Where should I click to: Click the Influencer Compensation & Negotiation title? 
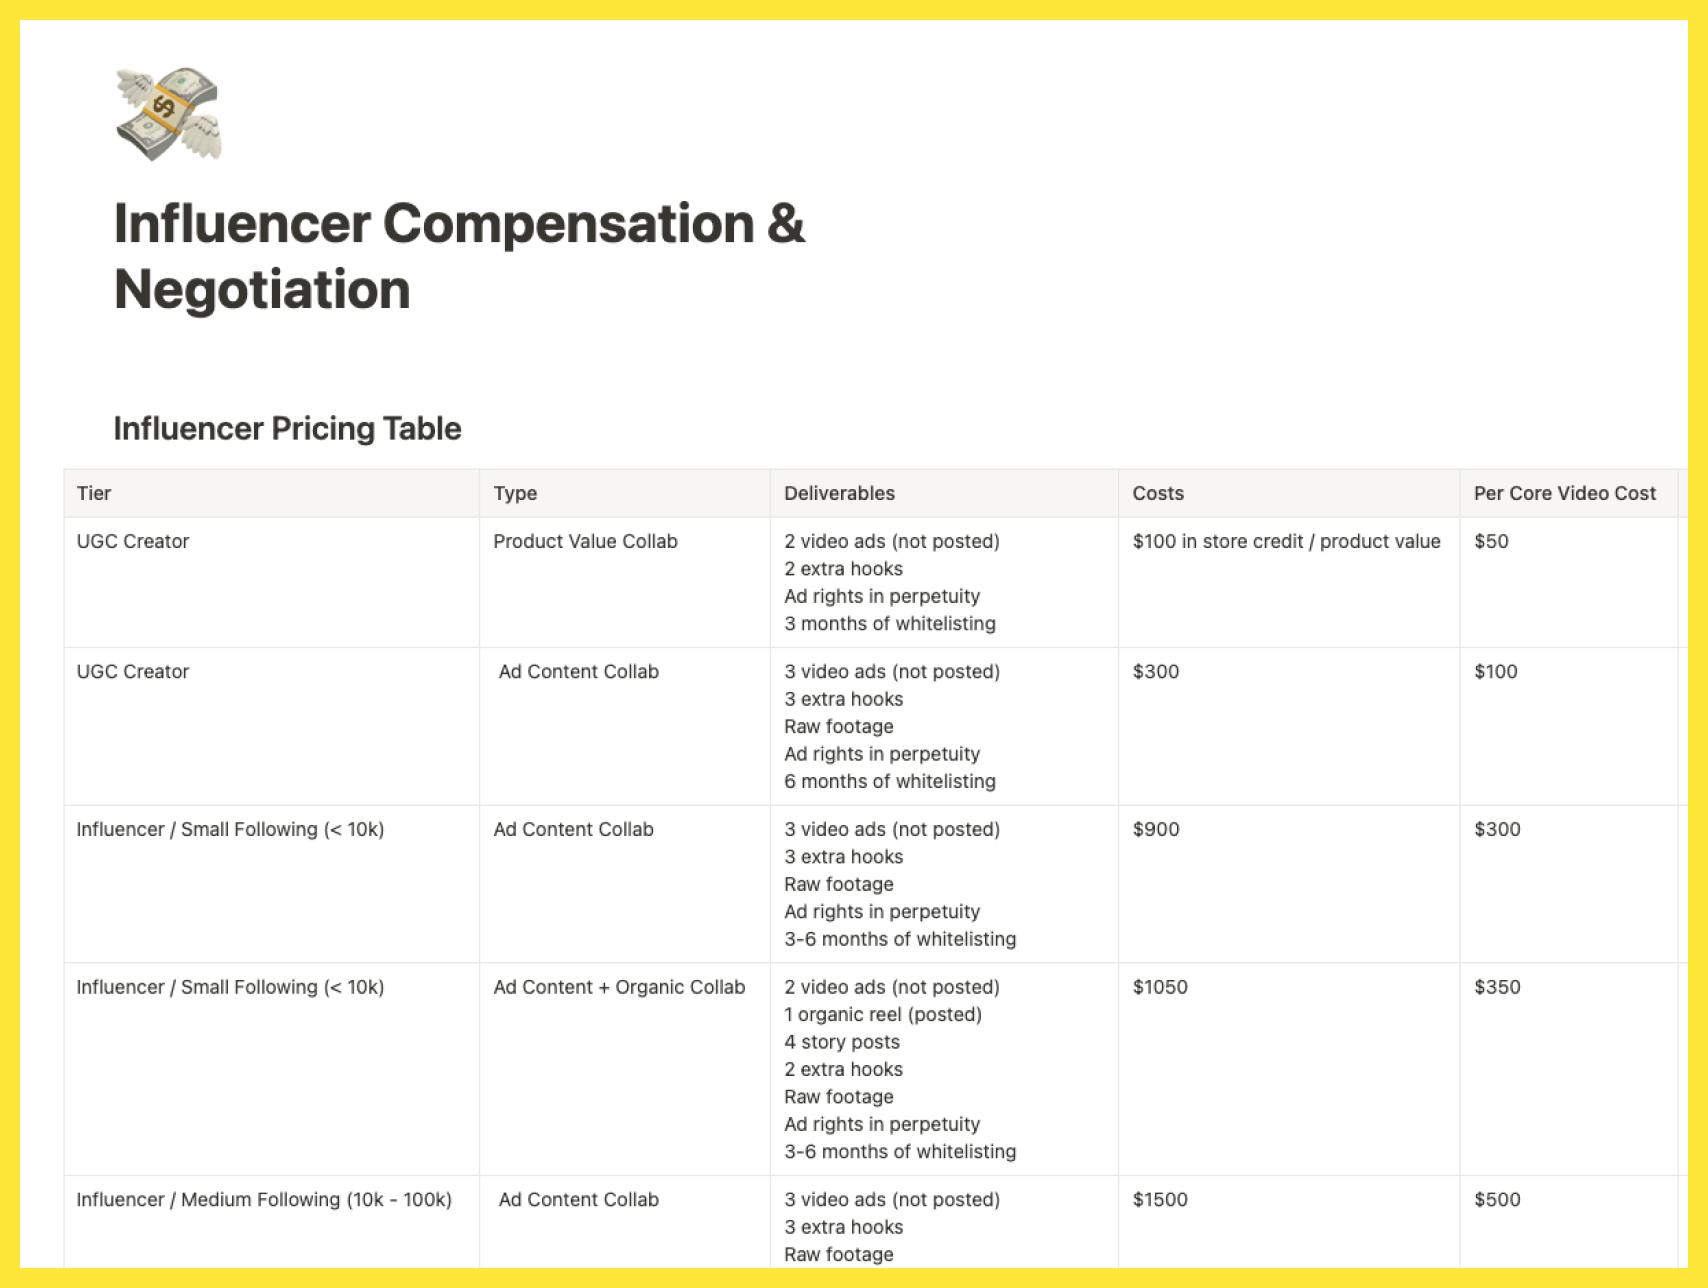[459, 256]
